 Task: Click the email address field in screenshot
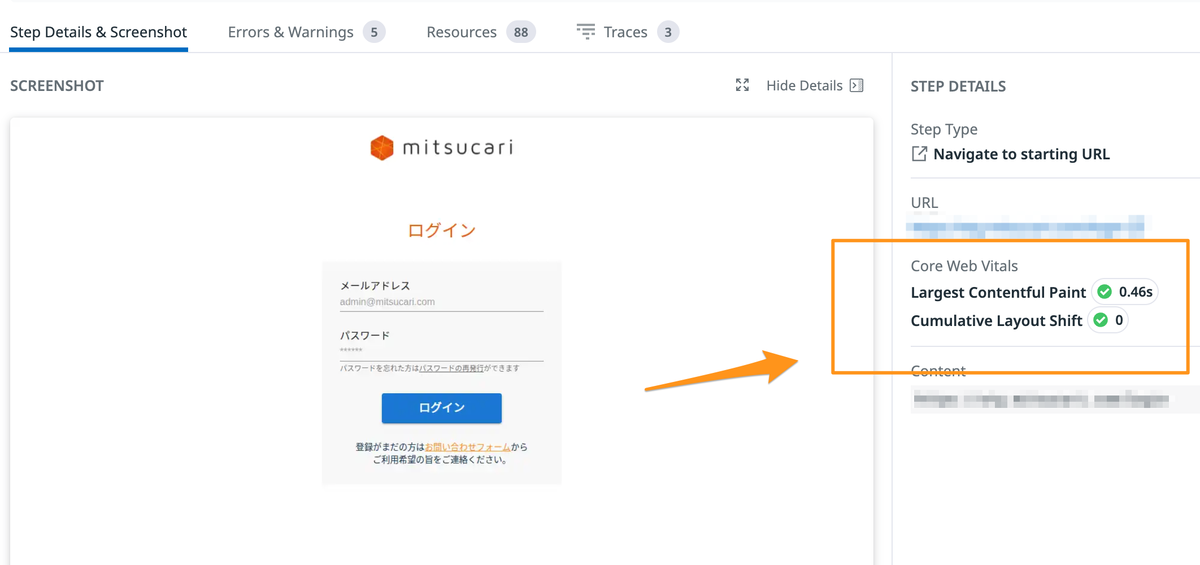coord(441,301)
